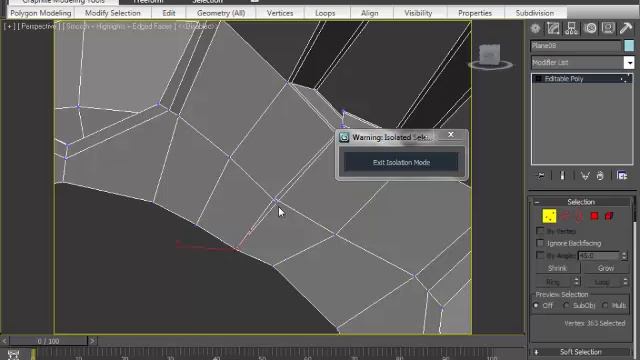Open the Subdivision ribbon panel

(535, 13)
